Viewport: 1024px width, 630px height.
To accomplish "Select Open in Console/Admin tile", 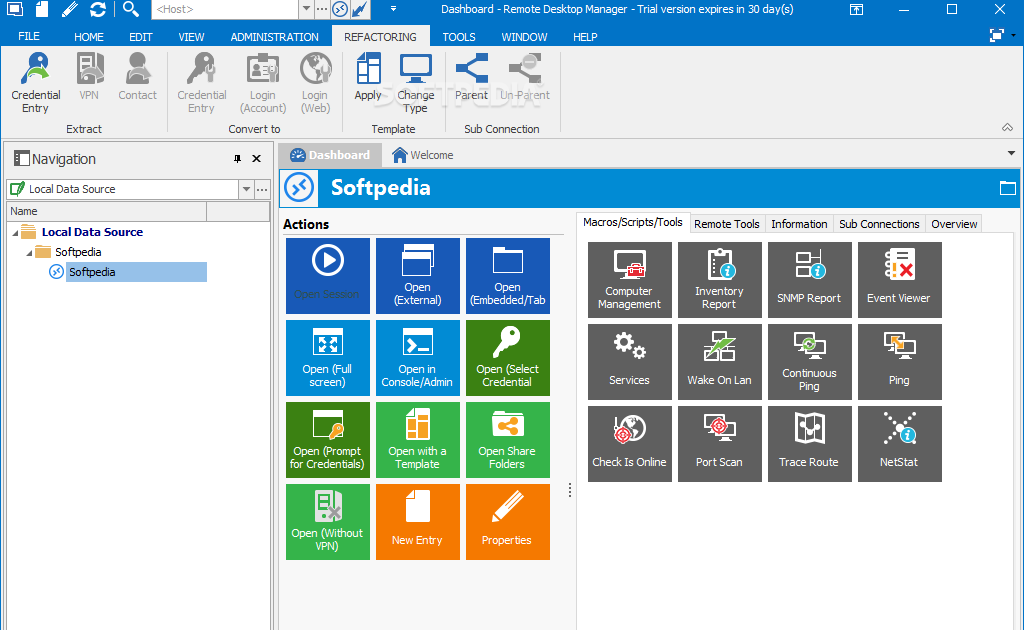I will pyautogui.click(x=417, y=358).
